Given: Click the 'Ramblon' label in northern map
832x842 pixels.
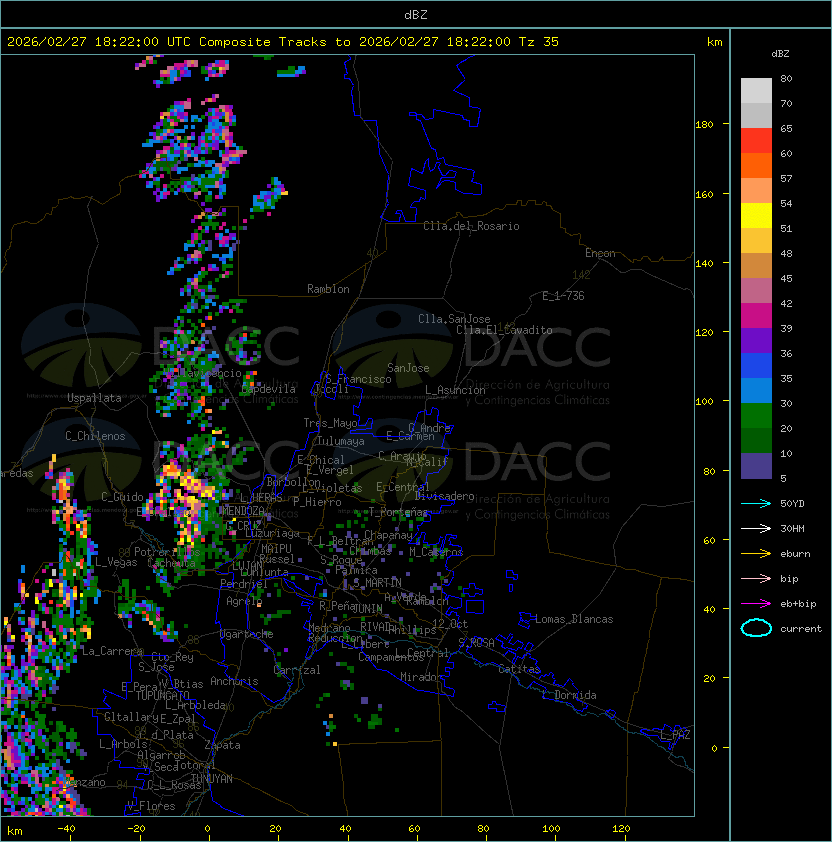Looking at the screenshot, I should 328,289.
